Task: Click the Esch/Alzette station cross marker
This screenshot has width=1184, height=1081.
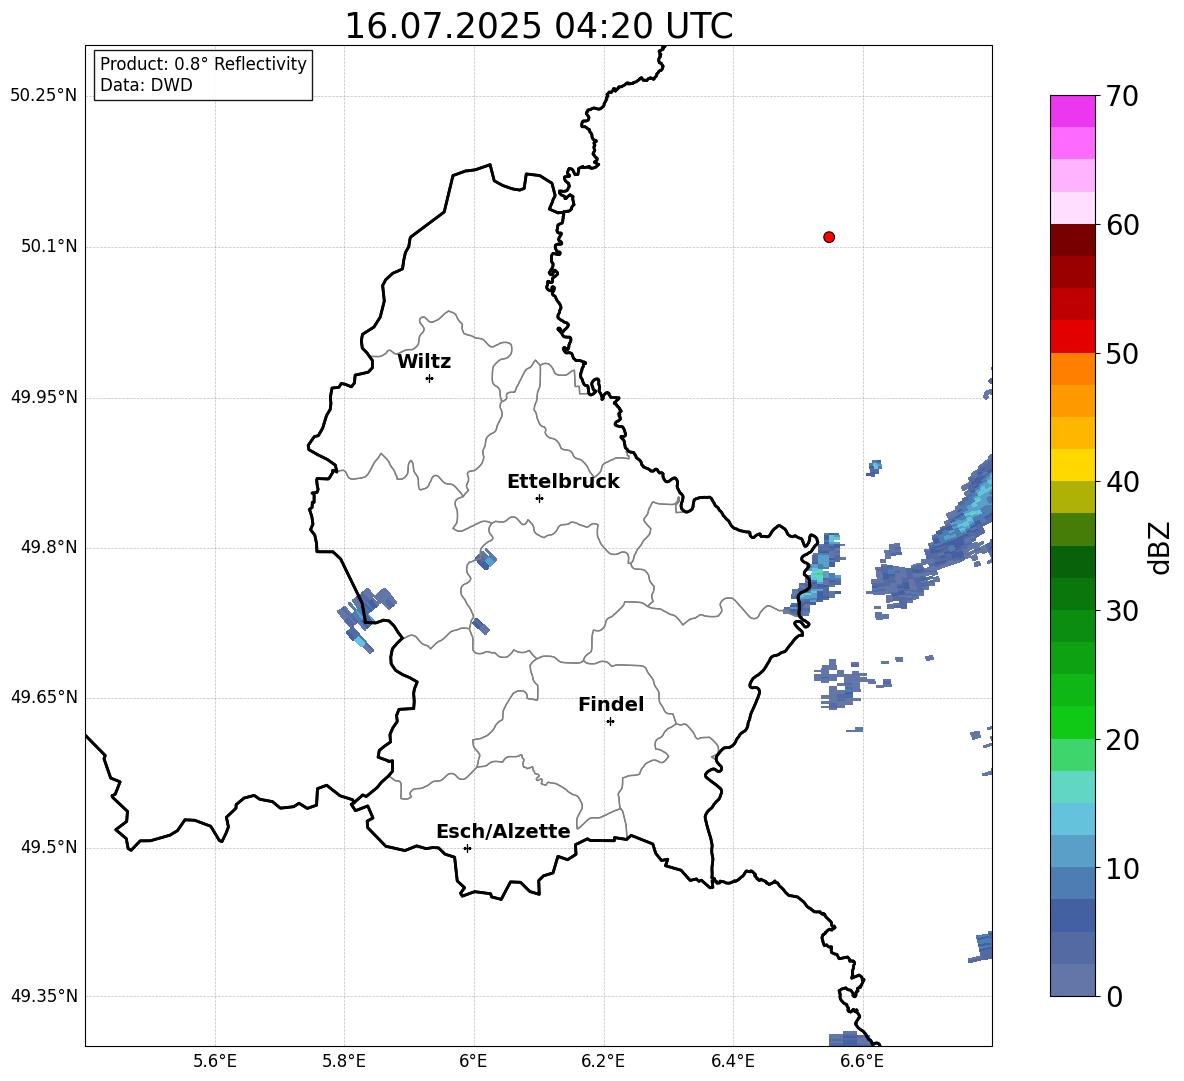Action: pos(467,848)
